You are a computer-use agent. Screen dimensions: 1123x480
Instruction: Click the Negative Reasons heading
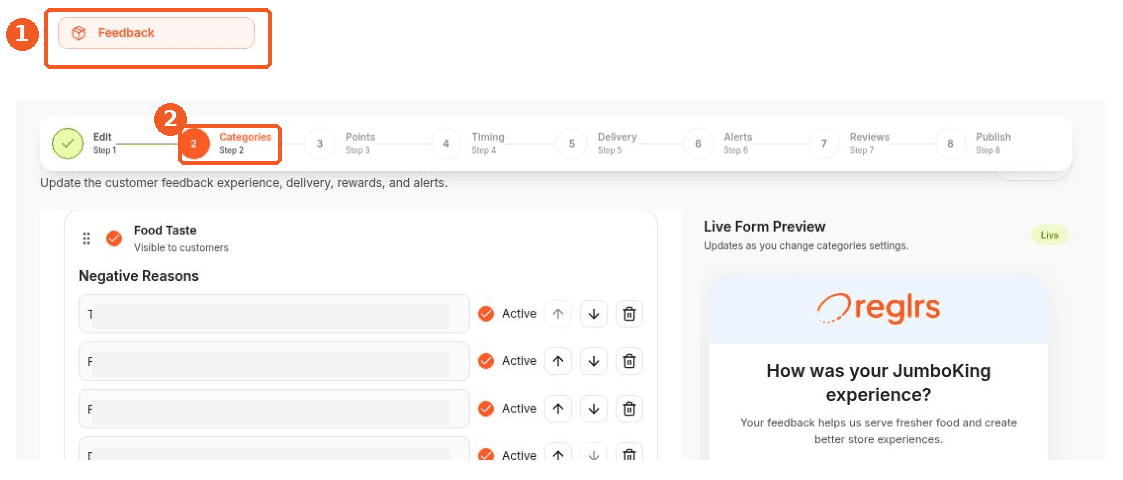coord(138,276)
